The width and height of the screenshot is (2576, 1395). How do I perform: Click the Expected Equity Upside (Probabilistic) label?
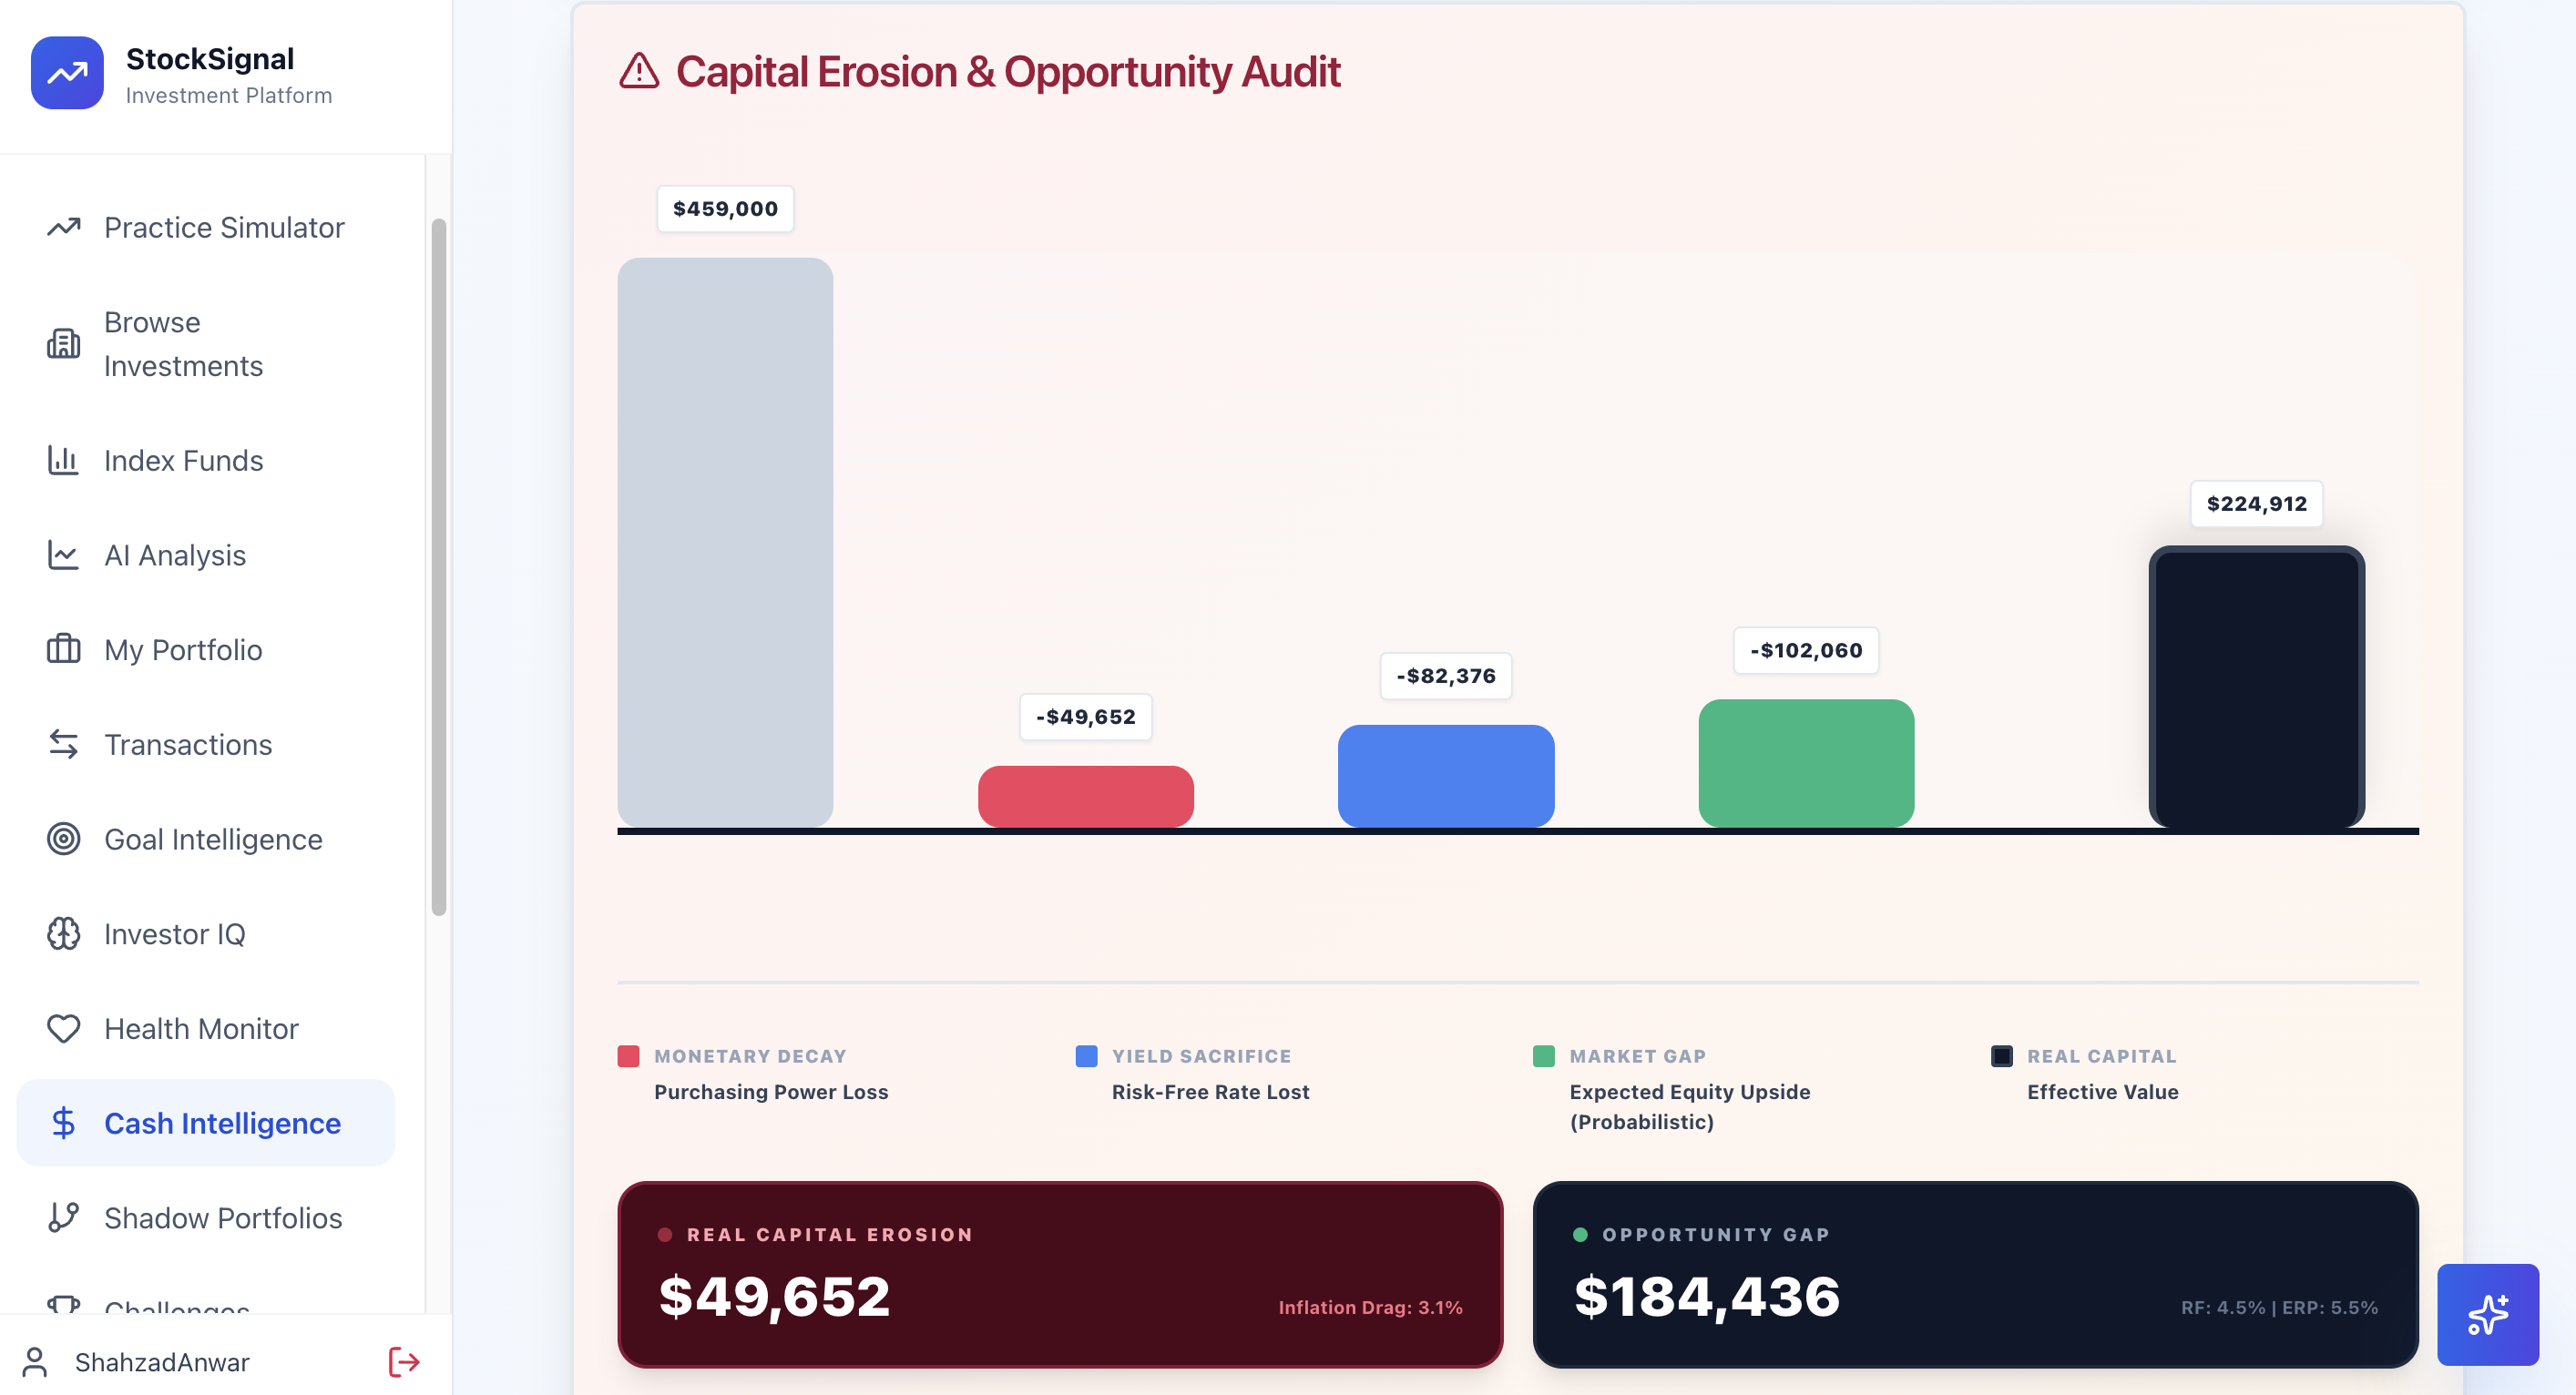[1690, 1107]
